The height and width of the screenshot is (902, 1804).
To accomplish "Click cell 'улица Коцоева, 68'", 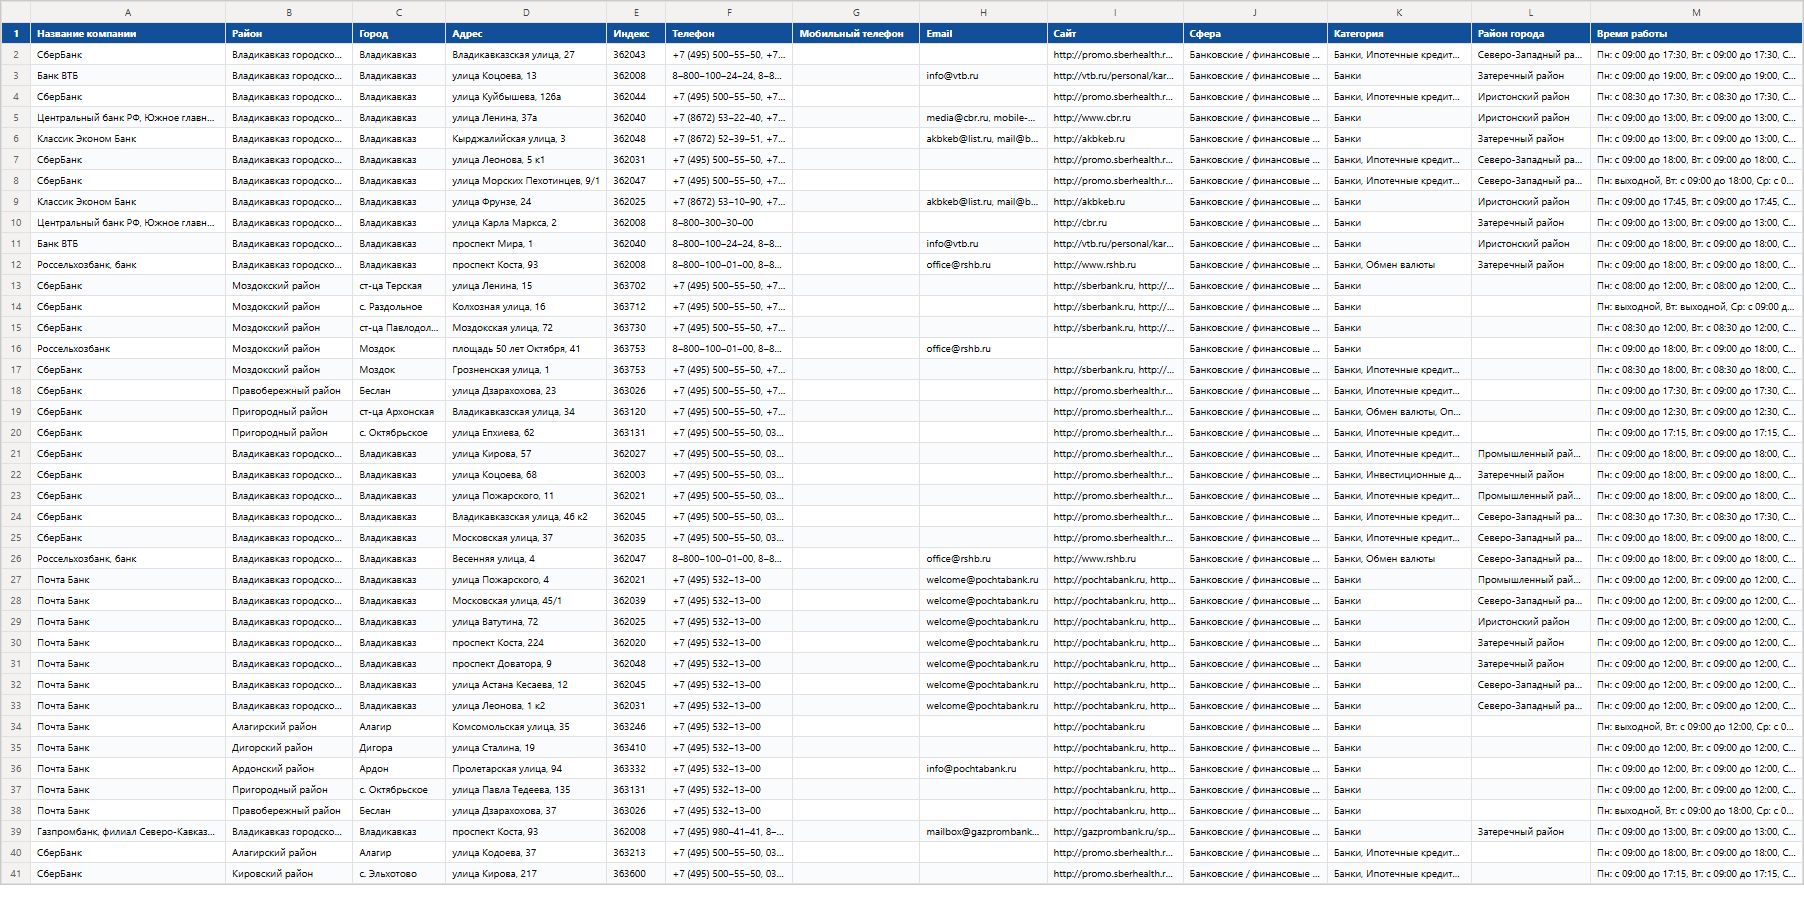I will (526, 475).
